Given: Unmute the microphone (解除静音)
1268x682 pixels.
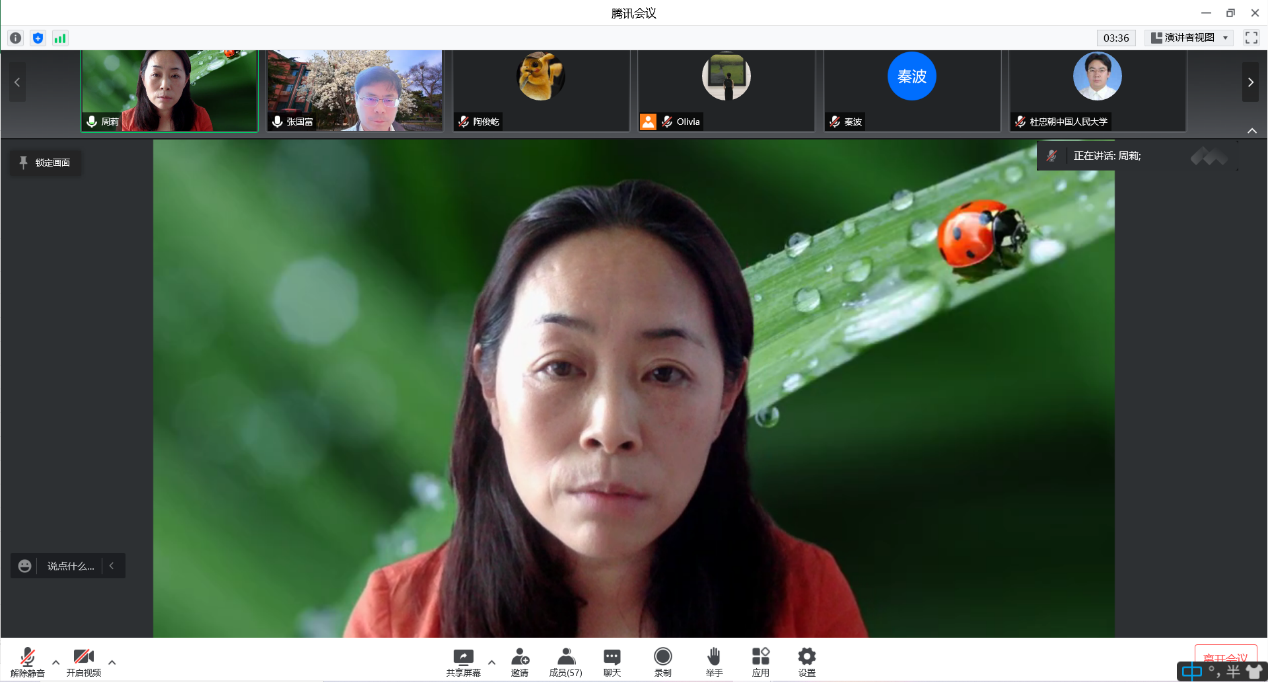Looking at the screenshot, I should tap(28, 661).
